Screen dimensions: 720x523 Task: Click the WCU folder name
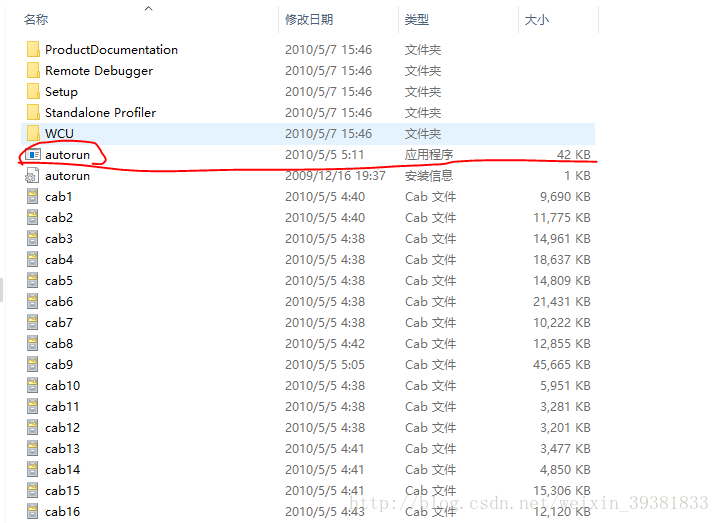click(x=59, y=134)
